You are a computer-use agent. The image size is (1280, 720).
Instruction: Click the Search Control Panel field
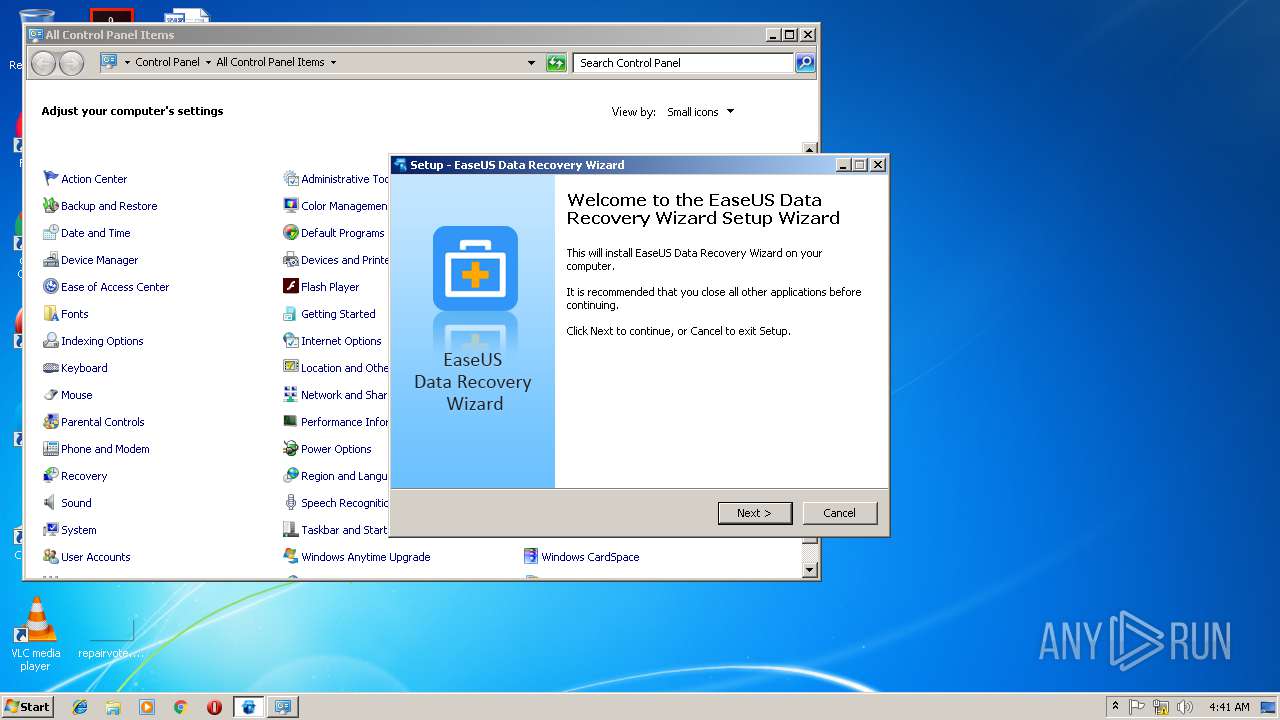pyautogui.click(x=684, y=63)
